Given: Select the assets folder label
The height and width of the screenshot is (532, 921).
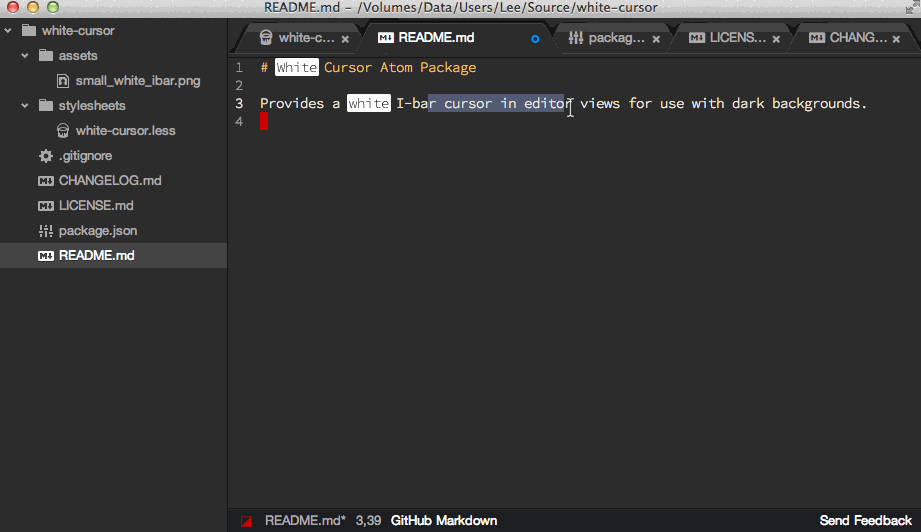Looking at the screenshot, I should click(78, 56).
